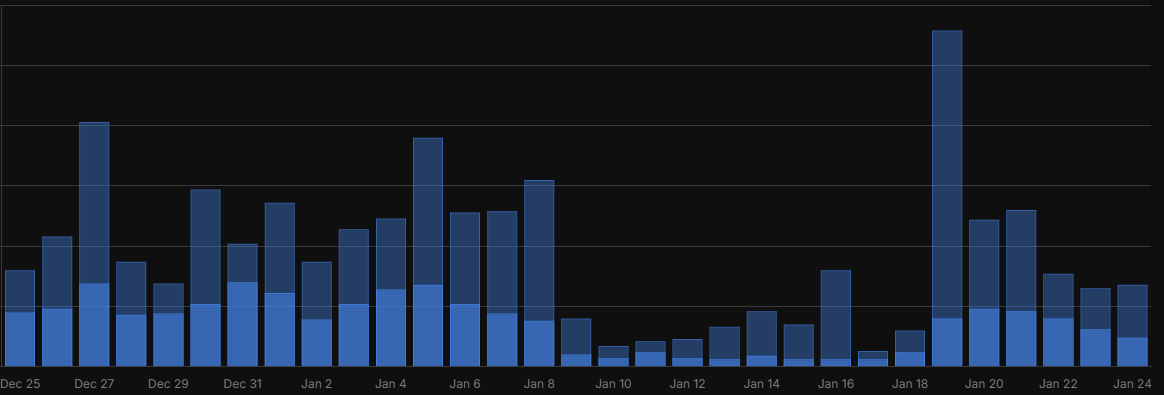Select the bar for Dec 25
This screenshot has width=1164, height=395.
(x=20, y=319)
